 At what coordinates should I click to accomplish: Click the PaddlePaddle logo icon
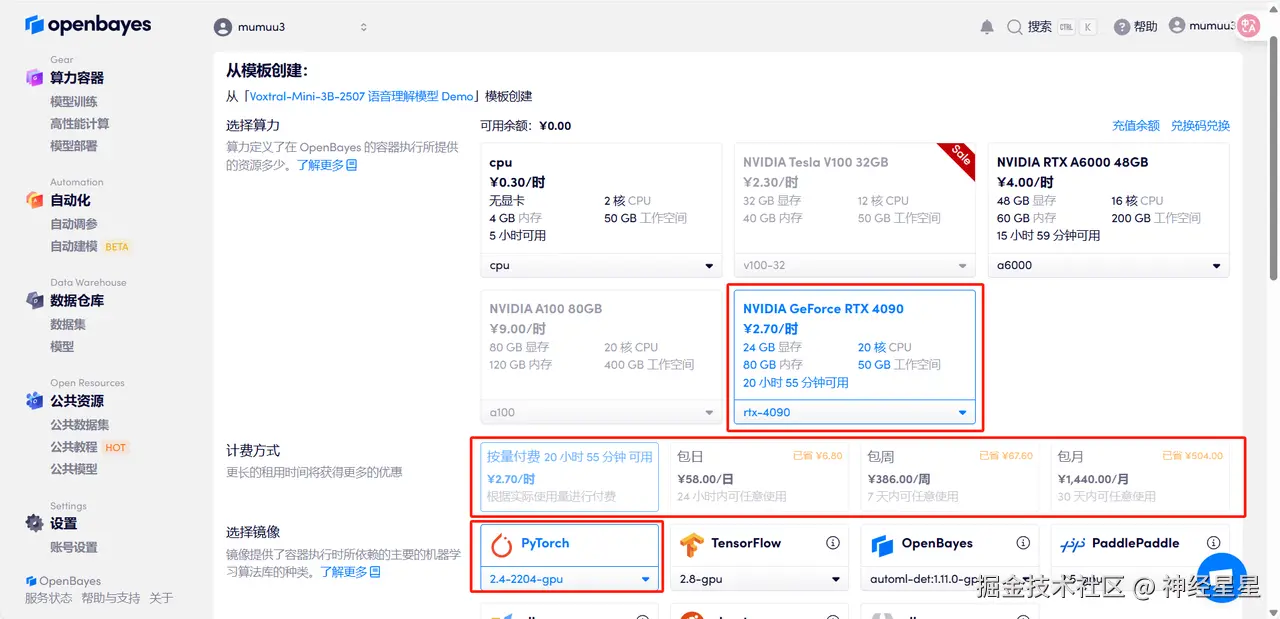(x=1072, y=545)
